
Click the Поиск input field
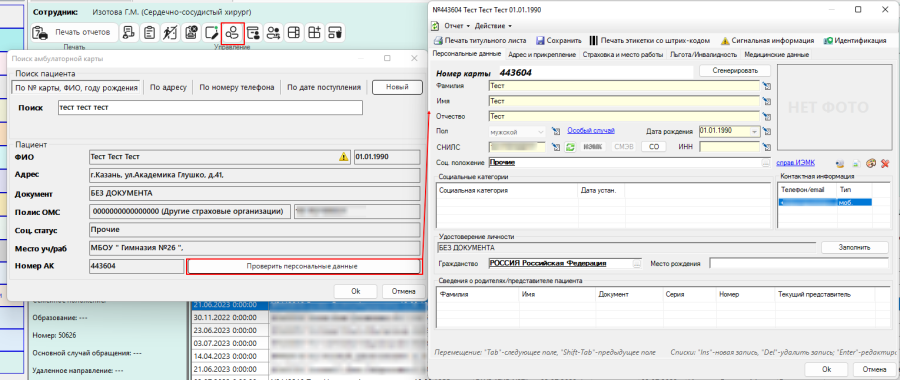tap(210, 107)
